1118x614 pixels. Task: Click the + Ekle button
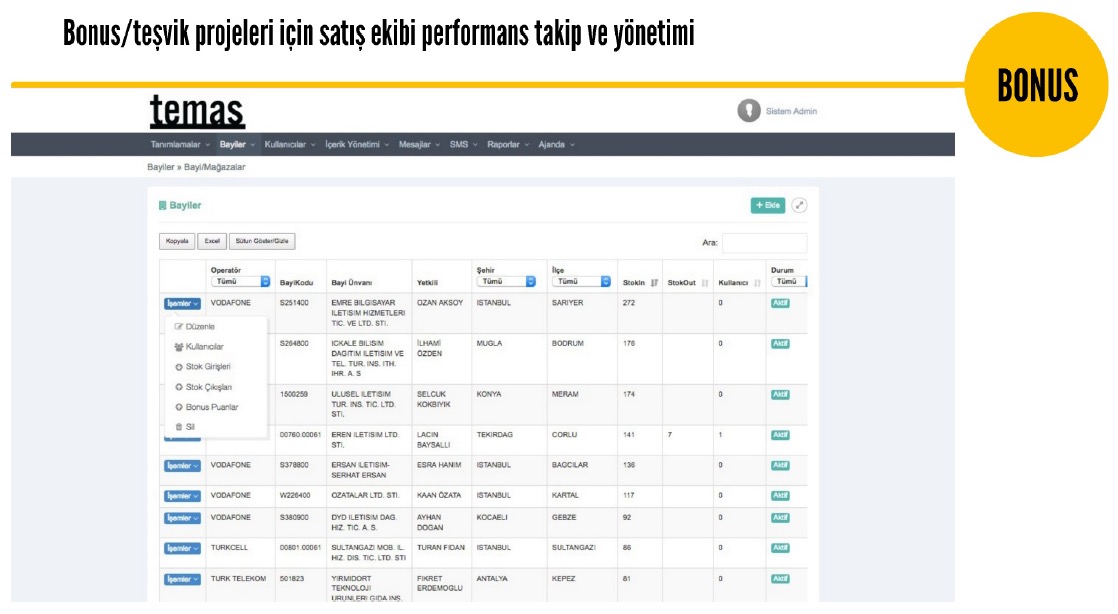[768, 205]
